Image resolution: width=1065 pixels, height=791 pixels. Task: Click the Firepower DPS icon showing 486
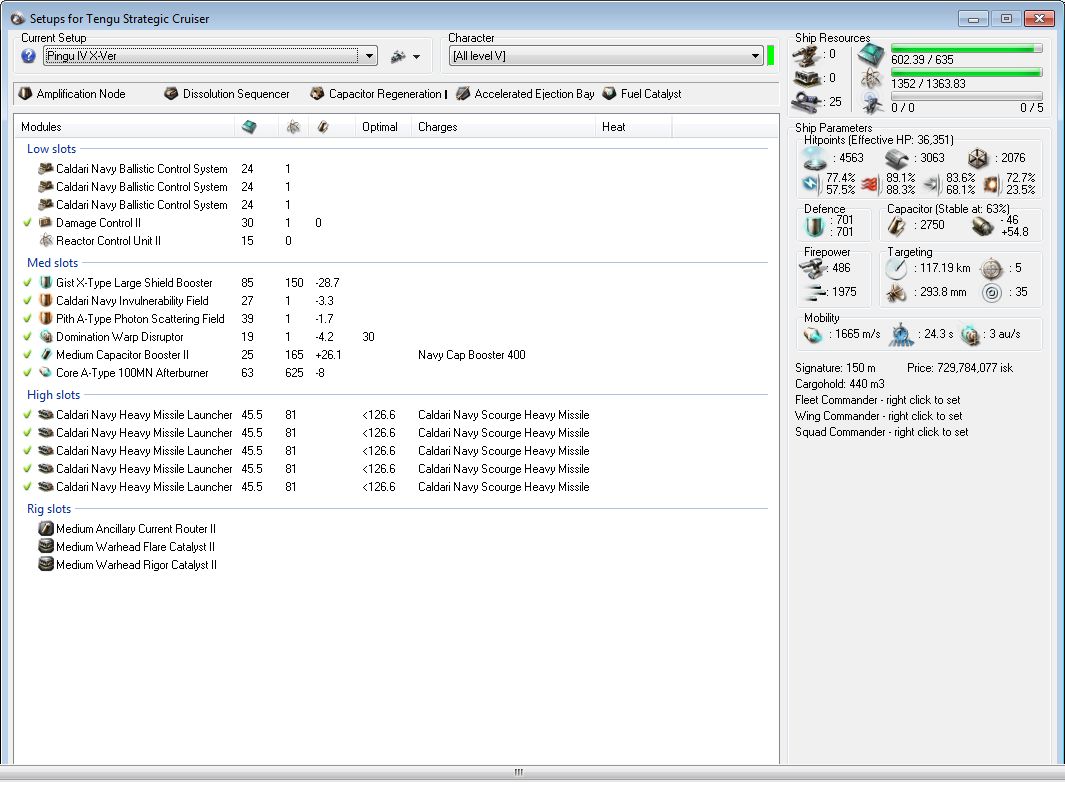[812, 268]
